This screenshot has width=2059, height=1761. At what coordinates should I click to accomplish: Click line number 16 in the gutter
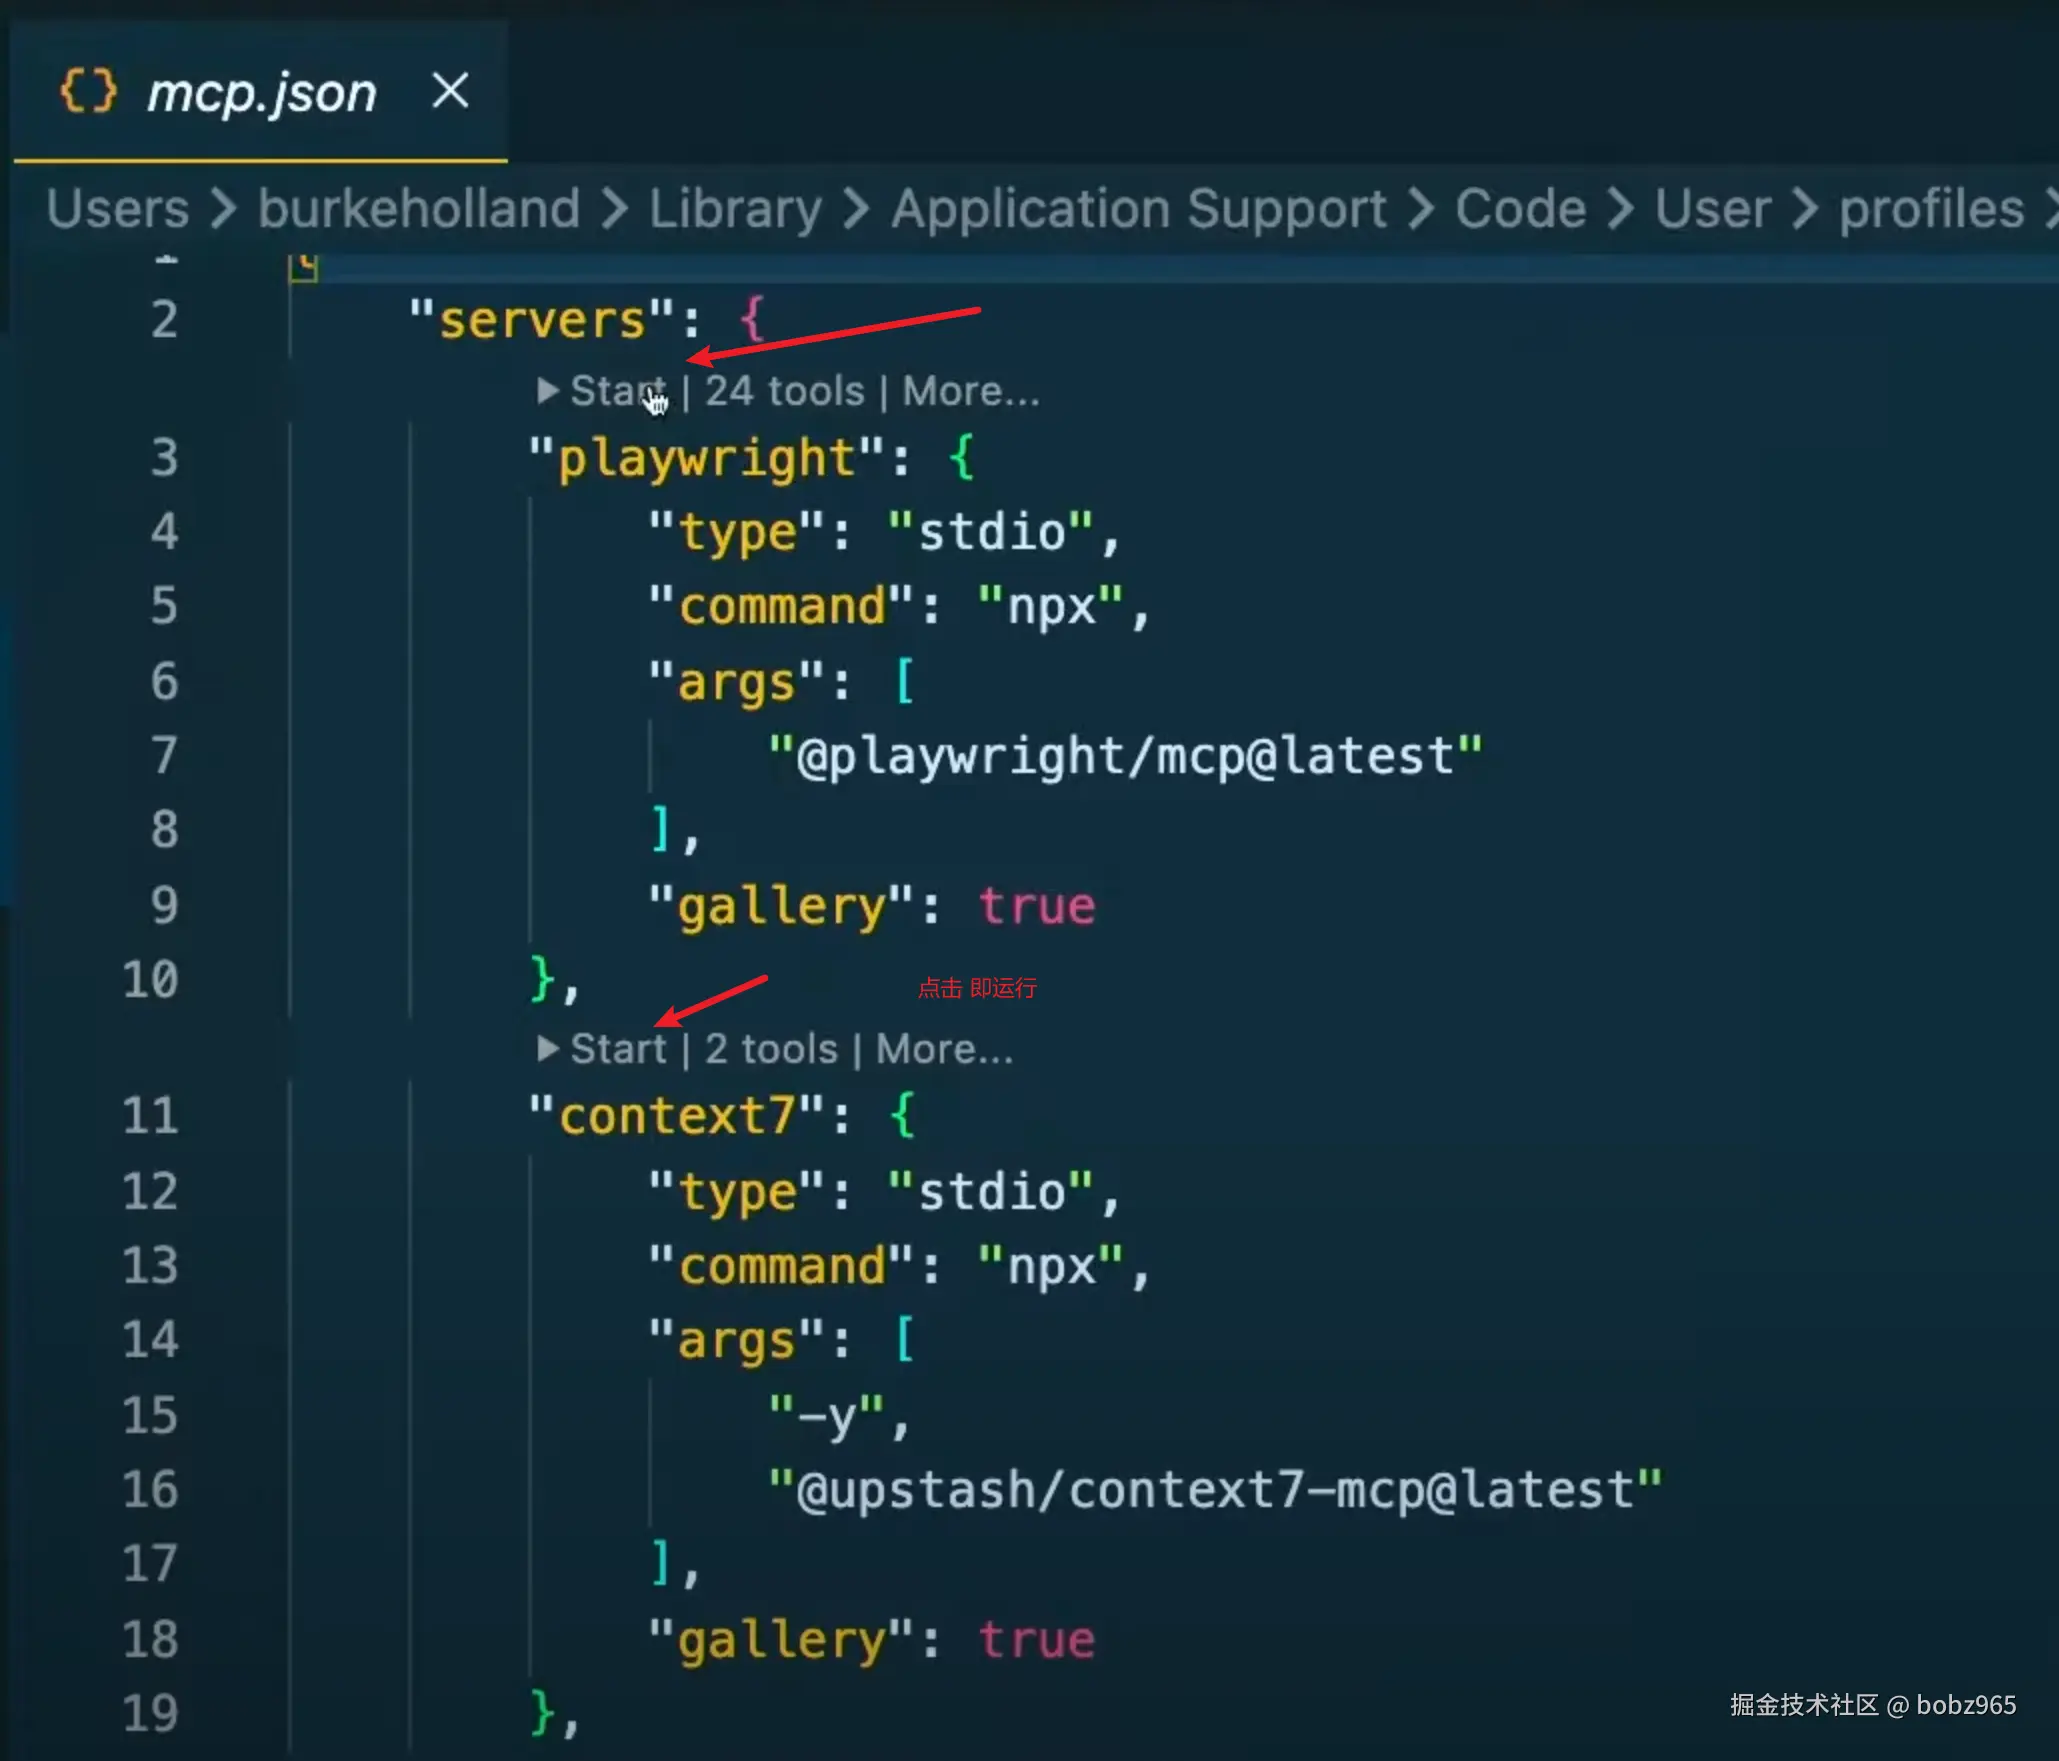coord(150,1490)
